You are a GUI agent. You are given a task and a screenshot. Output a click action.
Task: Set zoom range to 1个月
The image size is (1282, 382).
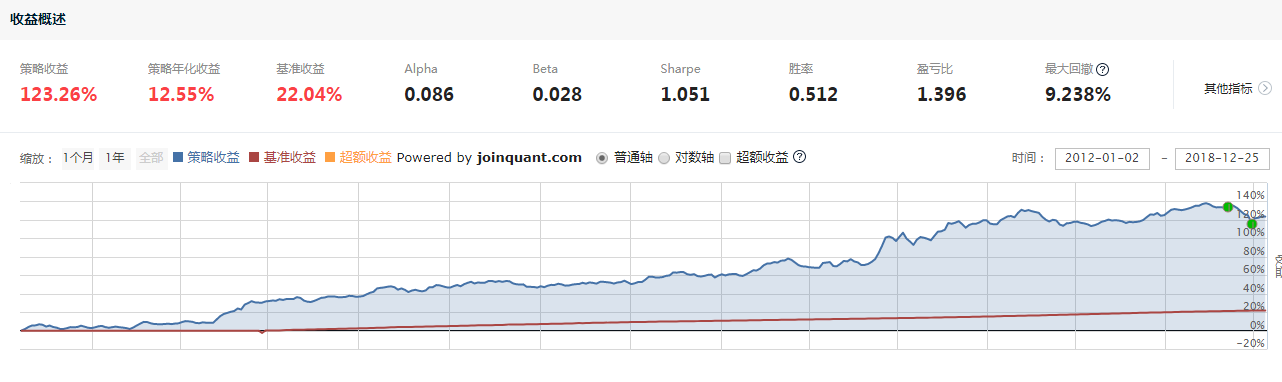pos(78,157)
